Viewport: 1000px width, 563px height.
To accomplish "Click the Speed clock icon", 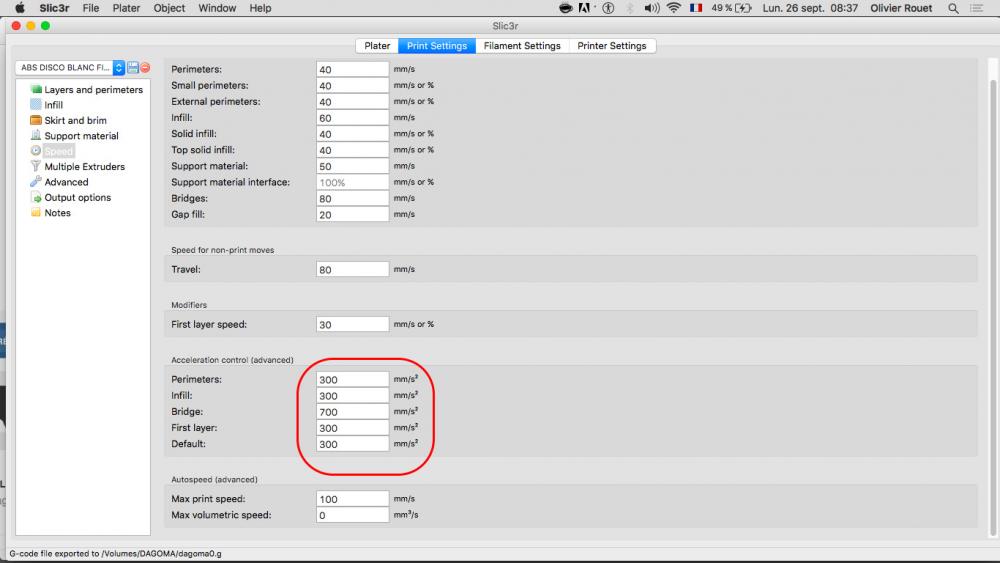I will [x=36, y=150].
